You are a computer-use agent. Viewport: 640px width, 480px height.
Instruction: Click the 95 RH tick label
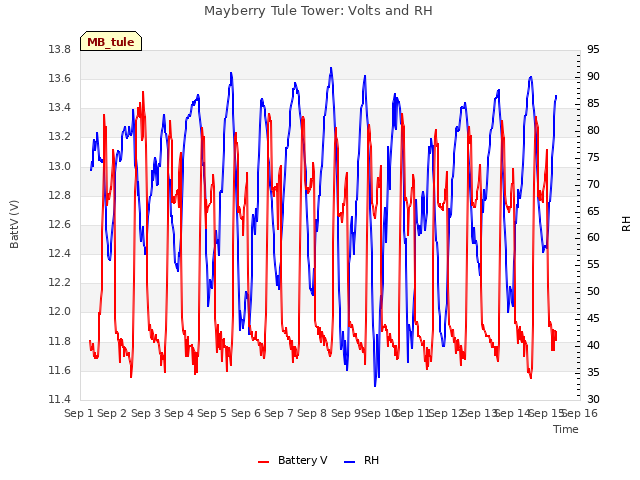(x=593, y=49)
